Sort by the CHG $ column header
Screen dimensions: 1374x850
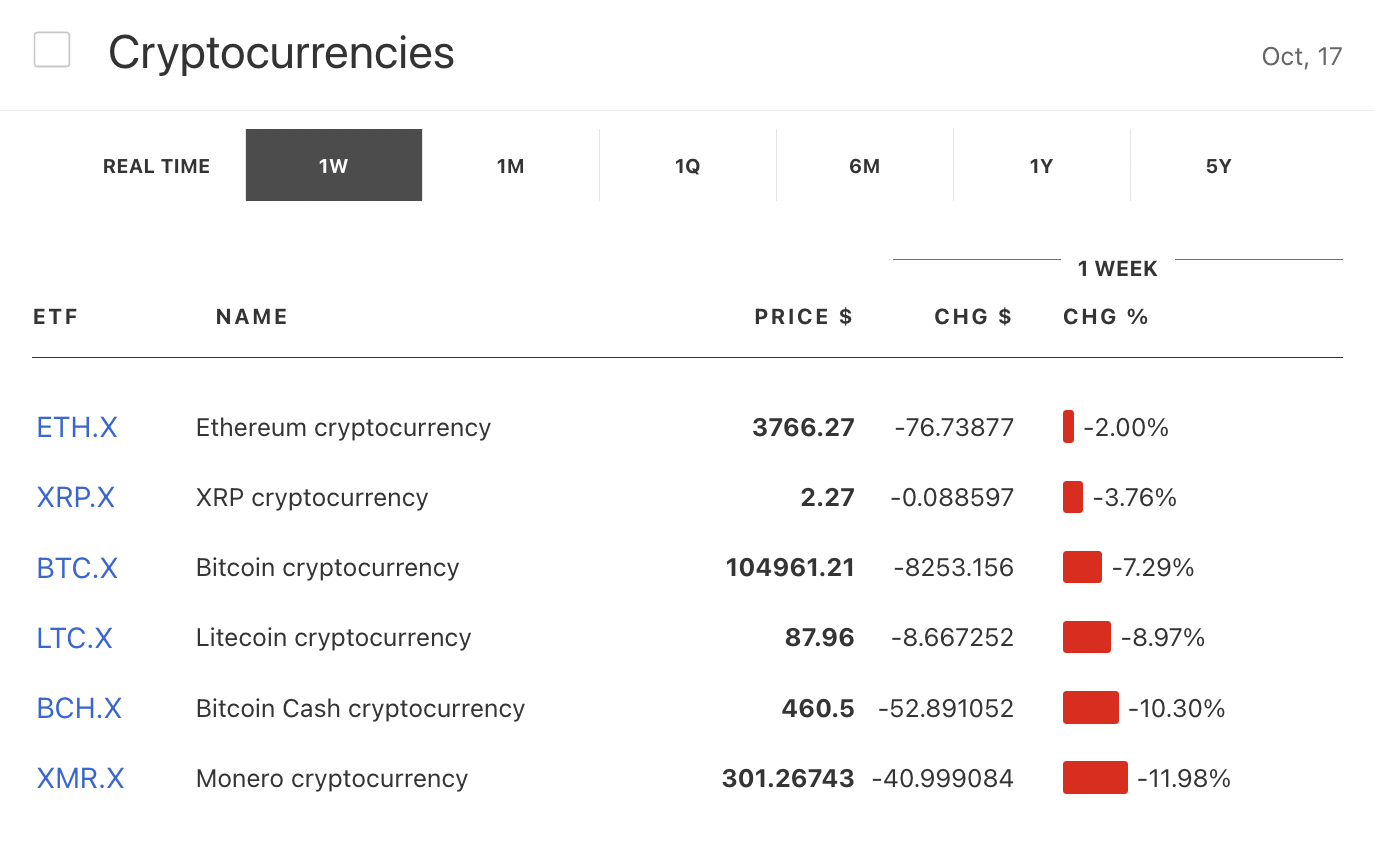click(973, 317)
